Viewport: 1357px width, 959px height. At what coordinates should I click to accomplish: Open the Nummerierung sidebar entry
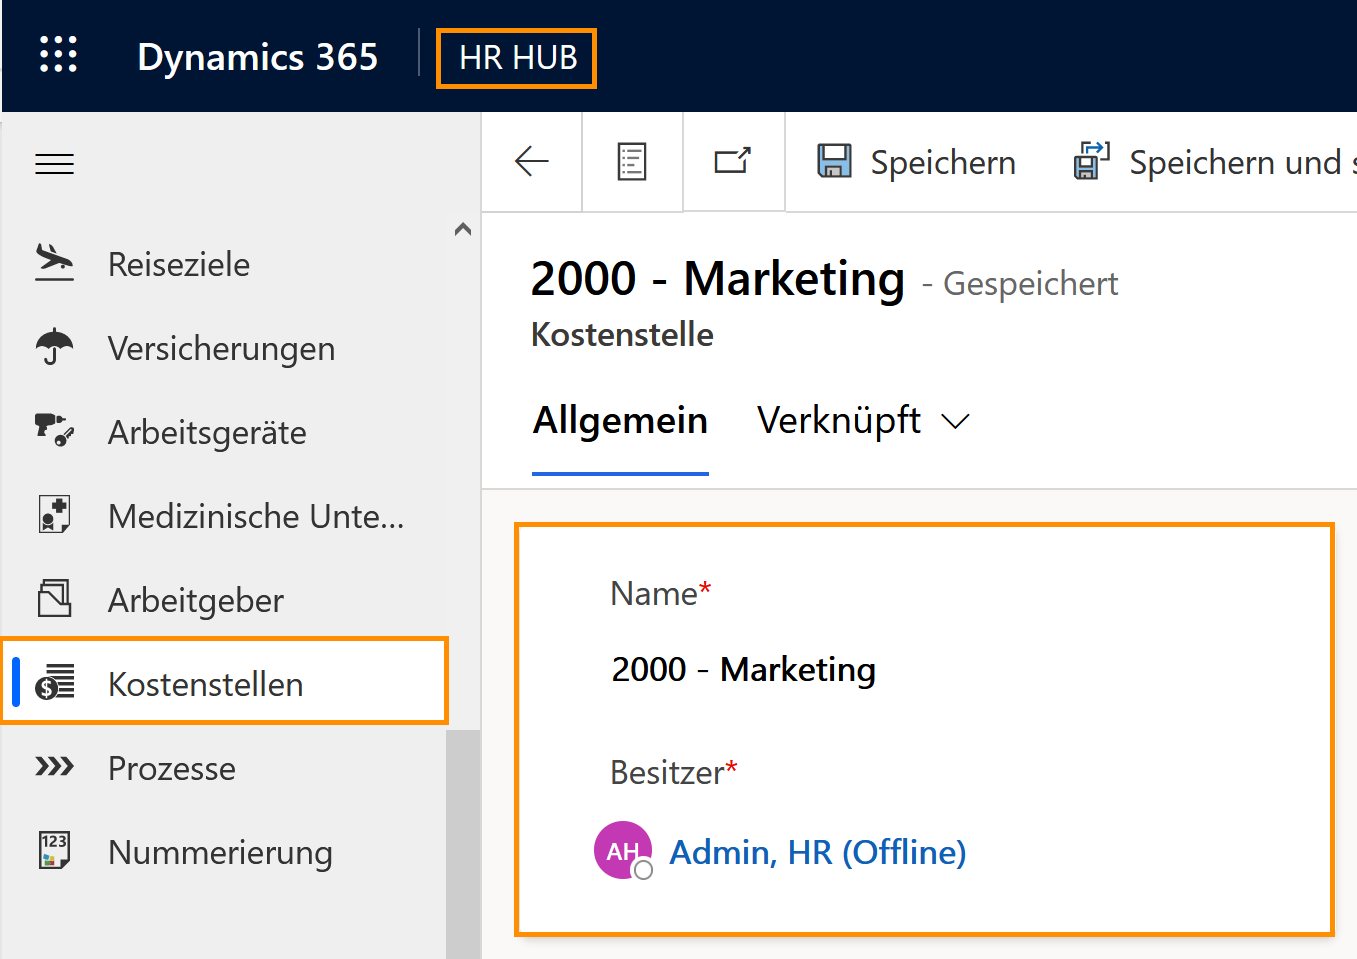(220, 853)
